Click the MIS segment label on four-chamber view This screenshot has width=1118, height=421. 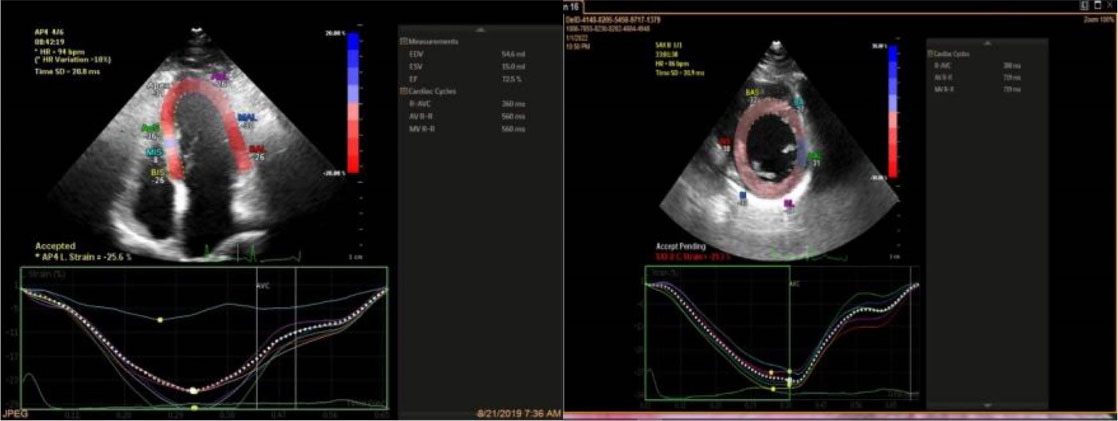pos(154,152)
